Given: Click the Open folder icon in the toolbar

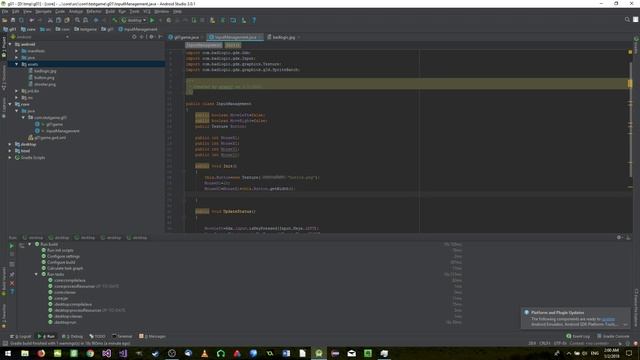Looking at the screenshot, I should 4,20.
